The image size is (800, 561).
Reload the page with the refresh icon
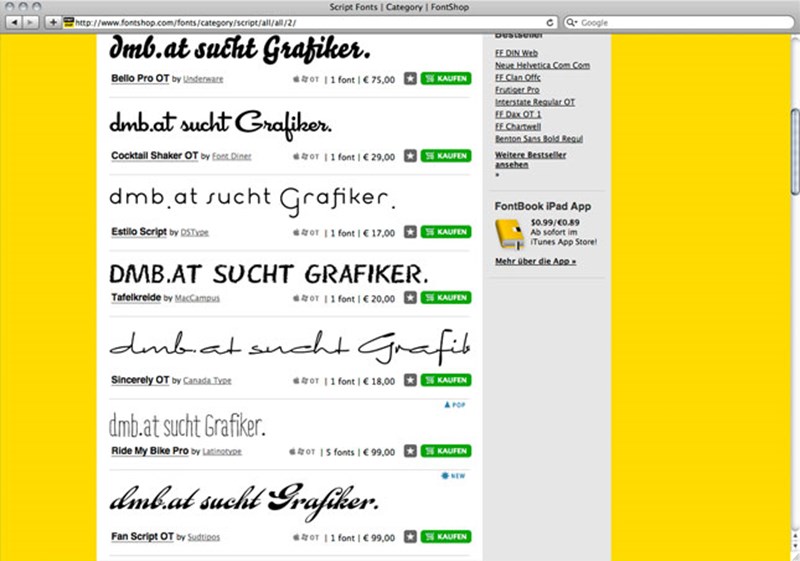(550, 22)
